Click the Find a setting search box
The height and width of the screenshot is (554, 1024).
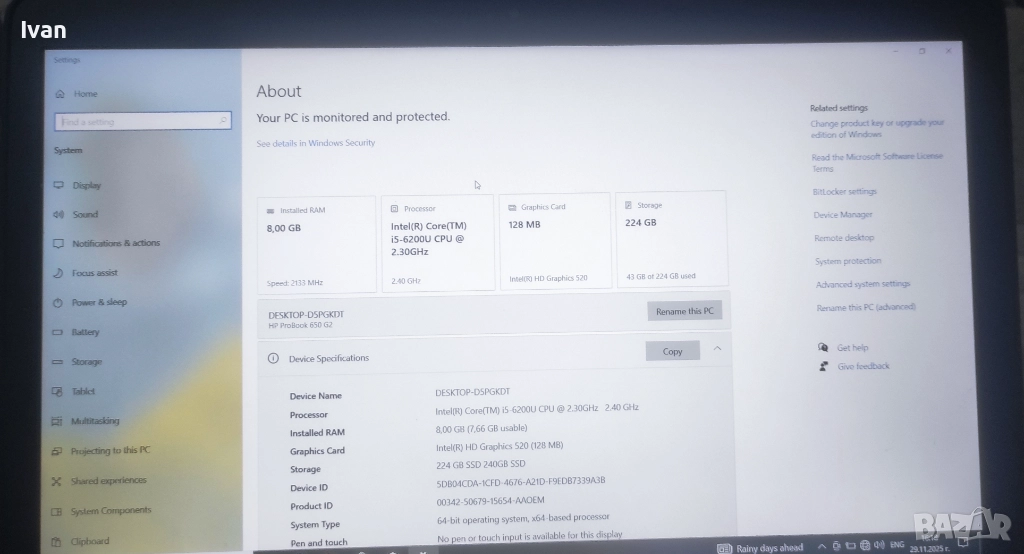[x=142, y=122]
